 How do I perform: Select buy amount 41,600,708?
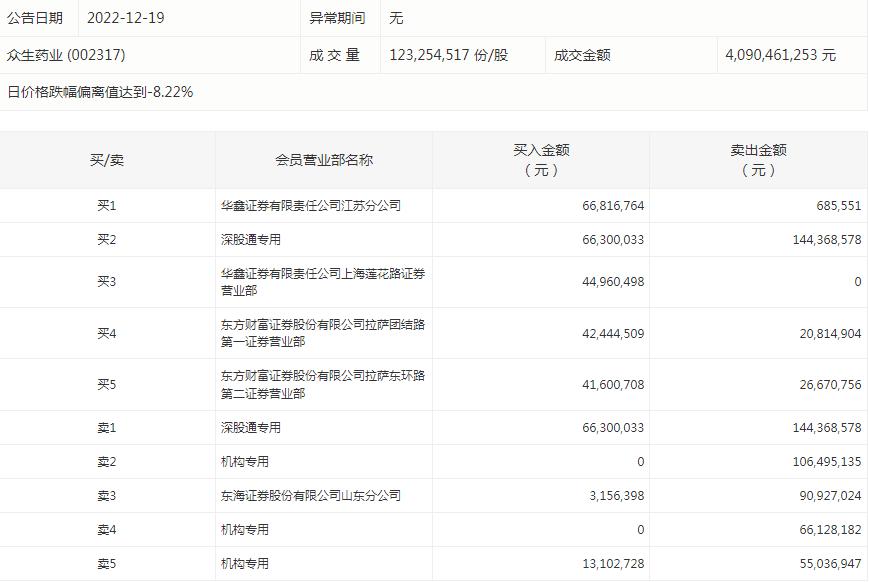pos(613,384)
